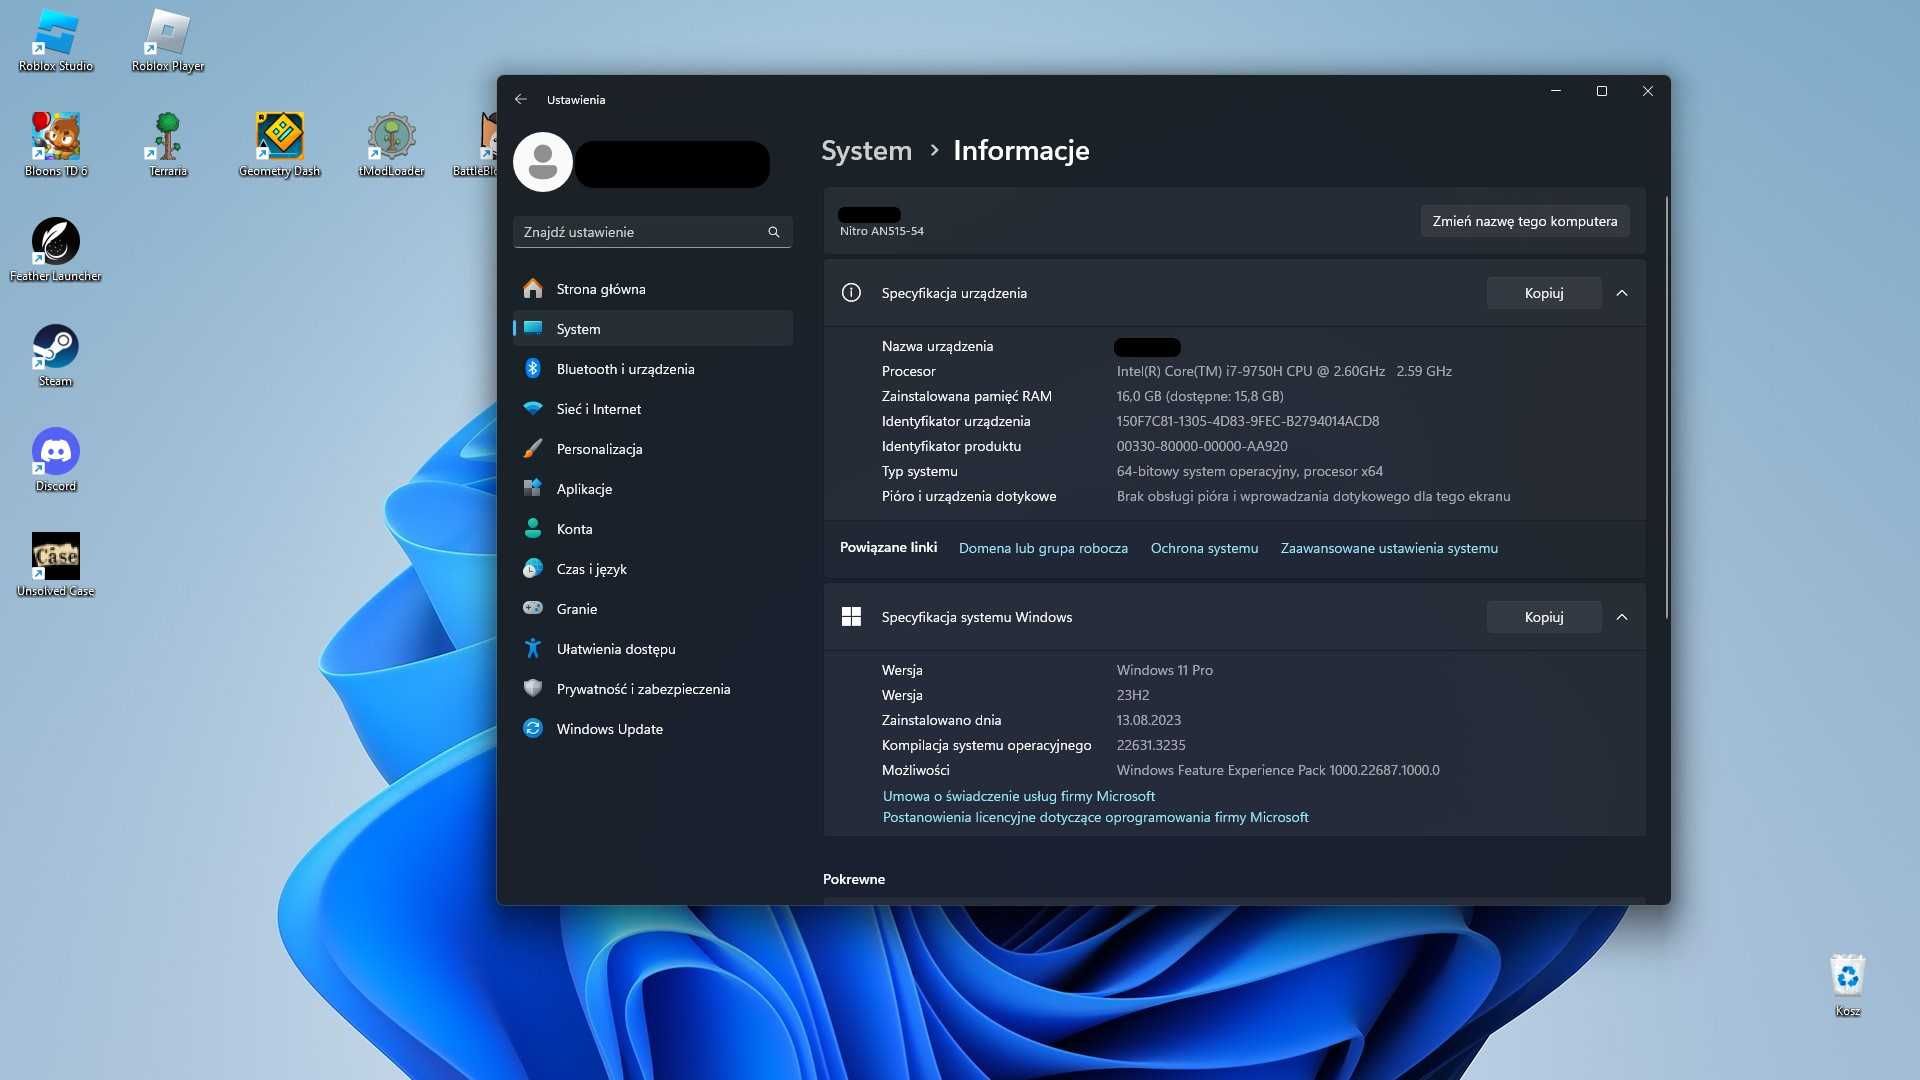Click the Windows 11 Pro edition value
1920x1080 pixels.
tap(1165, 670)
